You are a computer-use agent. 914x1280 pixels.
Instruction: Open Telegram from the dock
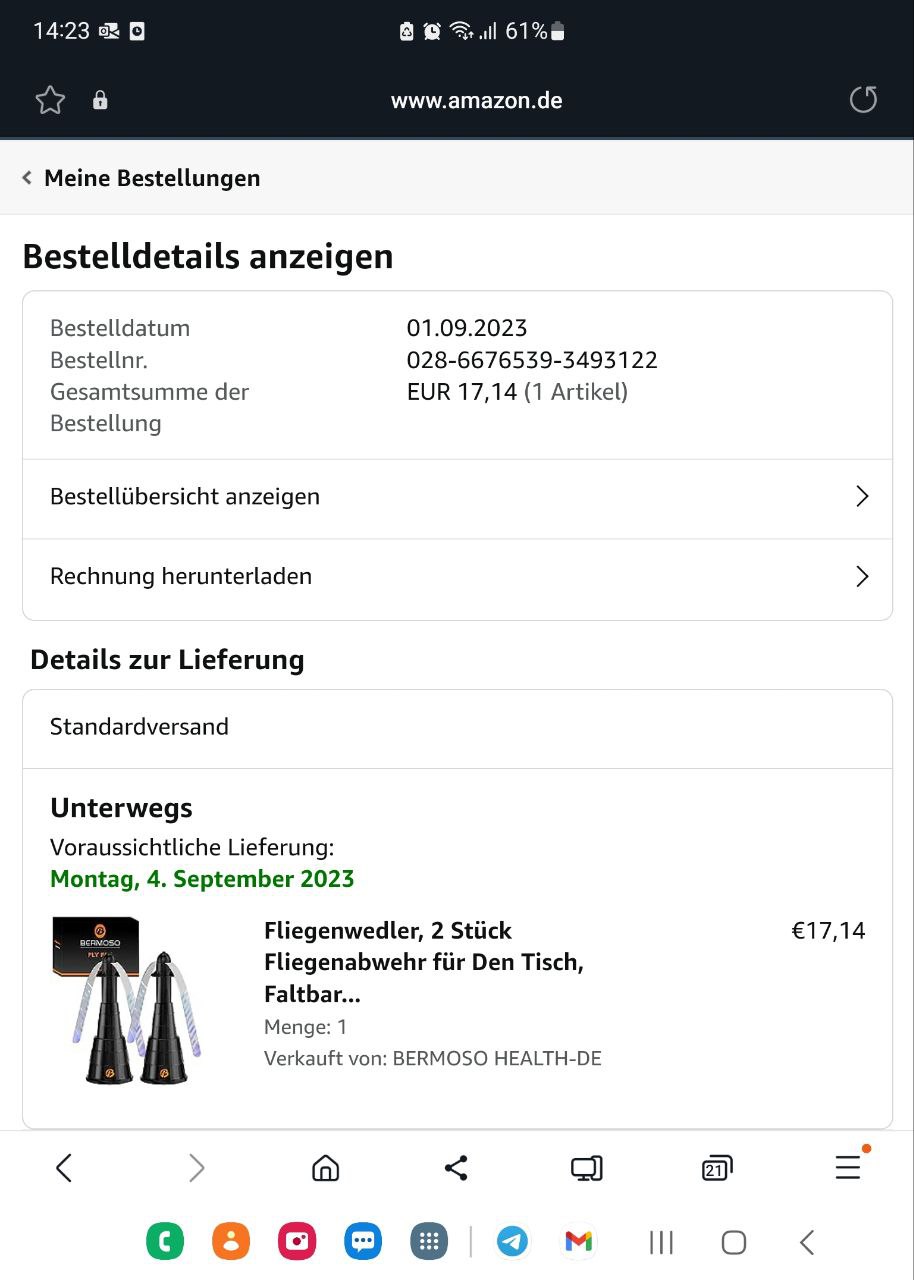[x=513, y=1242]
